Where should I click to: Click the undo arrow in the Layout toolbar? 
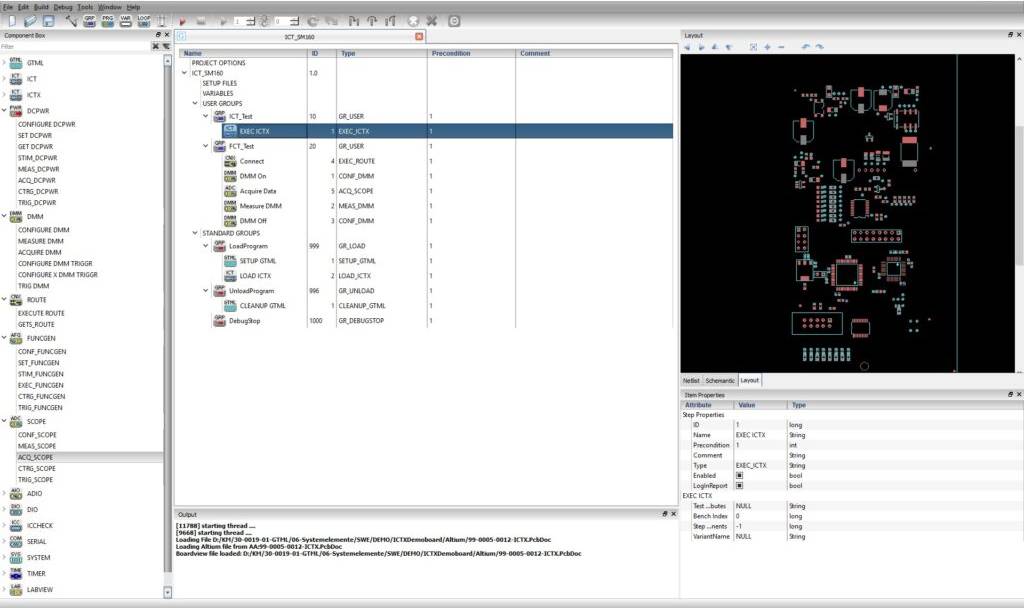pyautogui.click(x=804, y=47)
